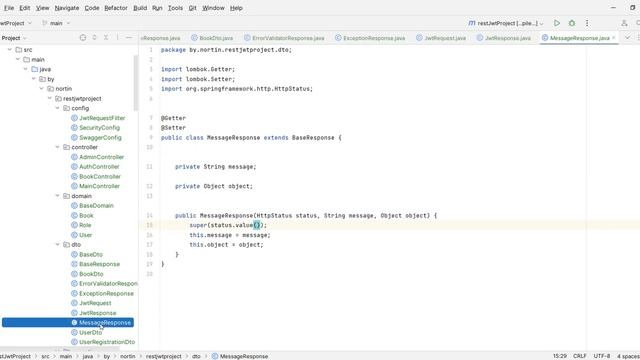Open the run configuration dropdown
The image size is (640, 360).
point(506,23)
